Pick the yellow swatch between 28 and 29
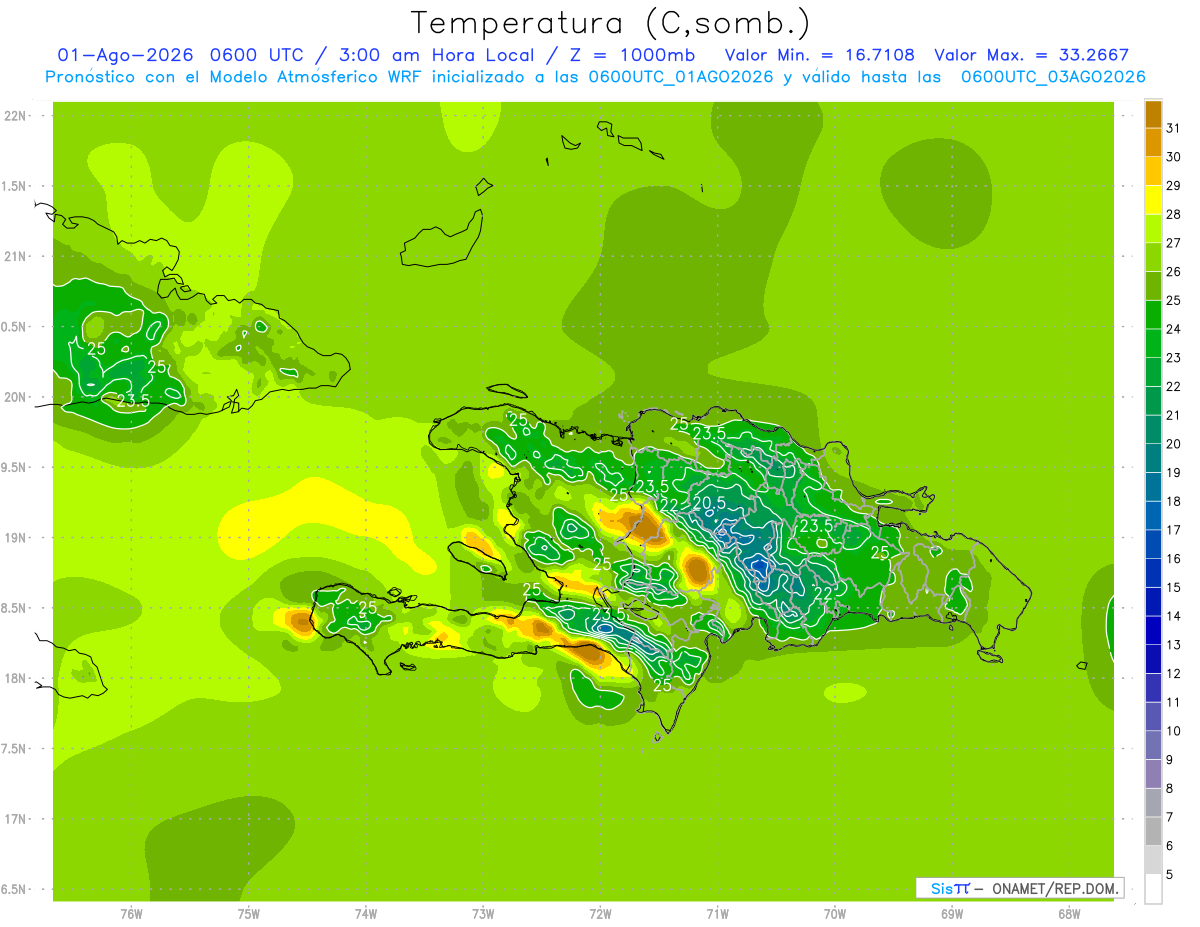Viewport: 1200px width, 927px height. point(1153,200)
